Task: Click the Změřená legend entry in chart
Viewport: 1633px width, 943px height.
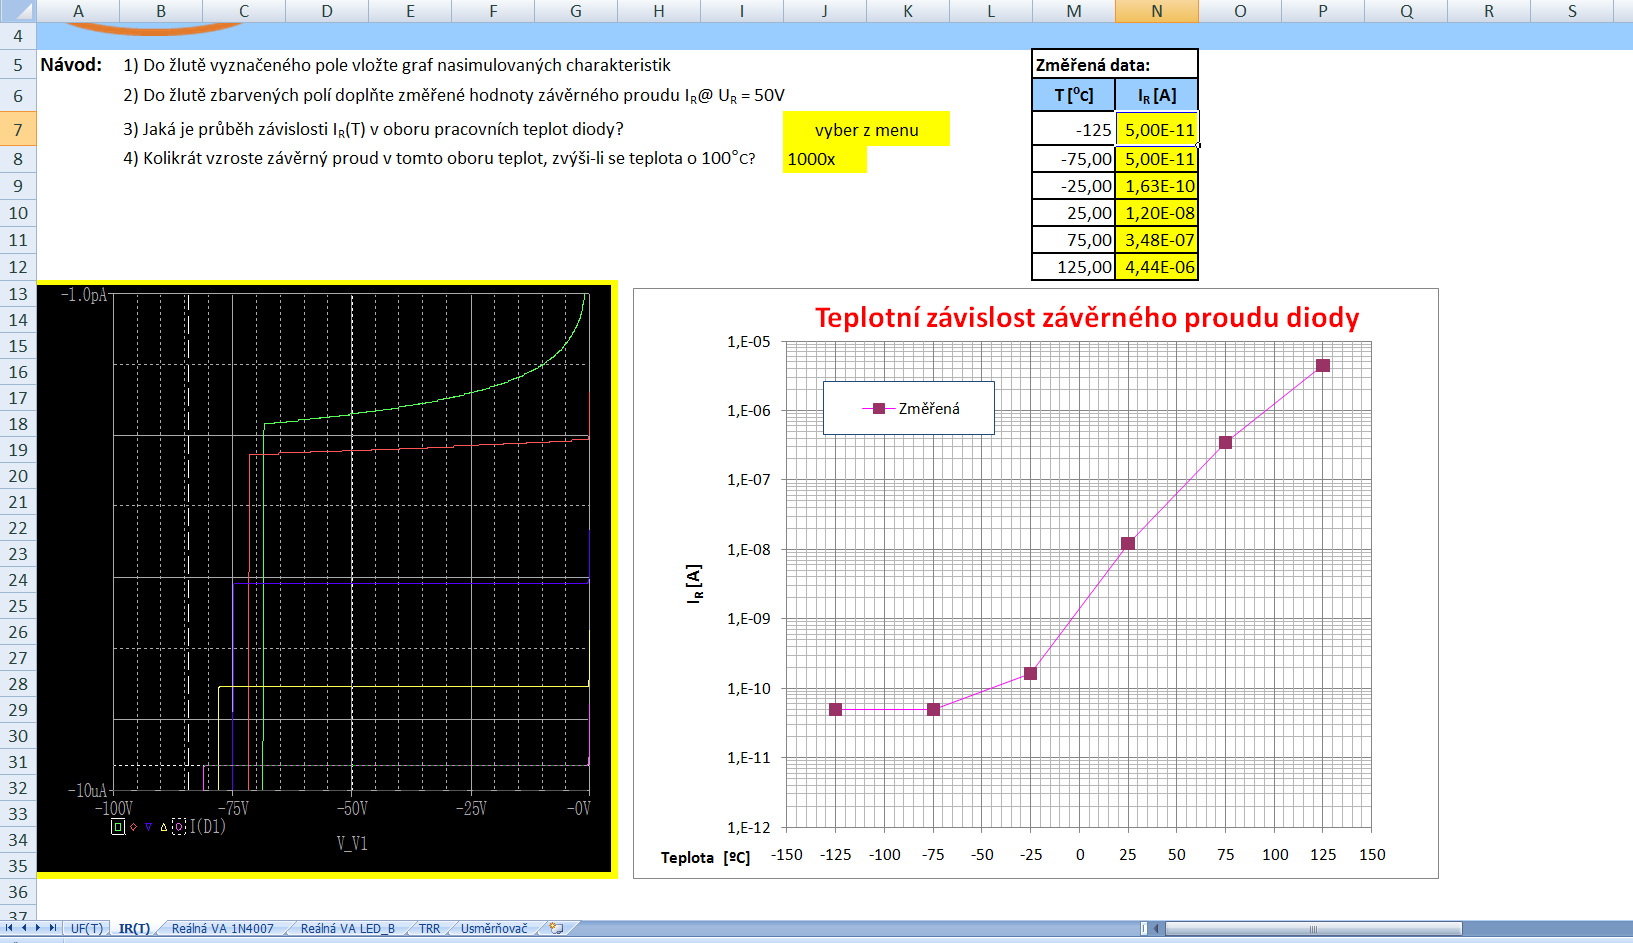Action: (x=910, y=408)
